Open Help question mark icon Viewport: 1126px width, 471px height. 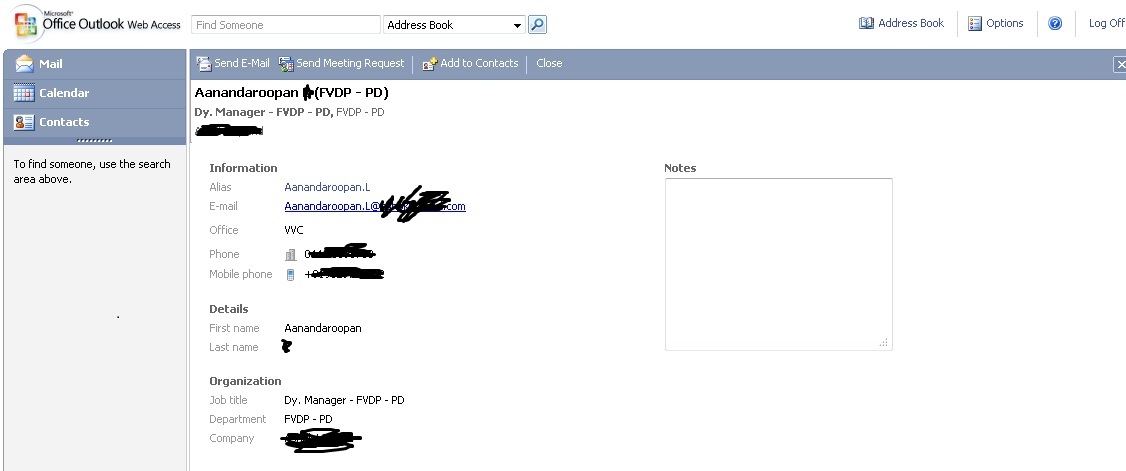click(1055, 24)
